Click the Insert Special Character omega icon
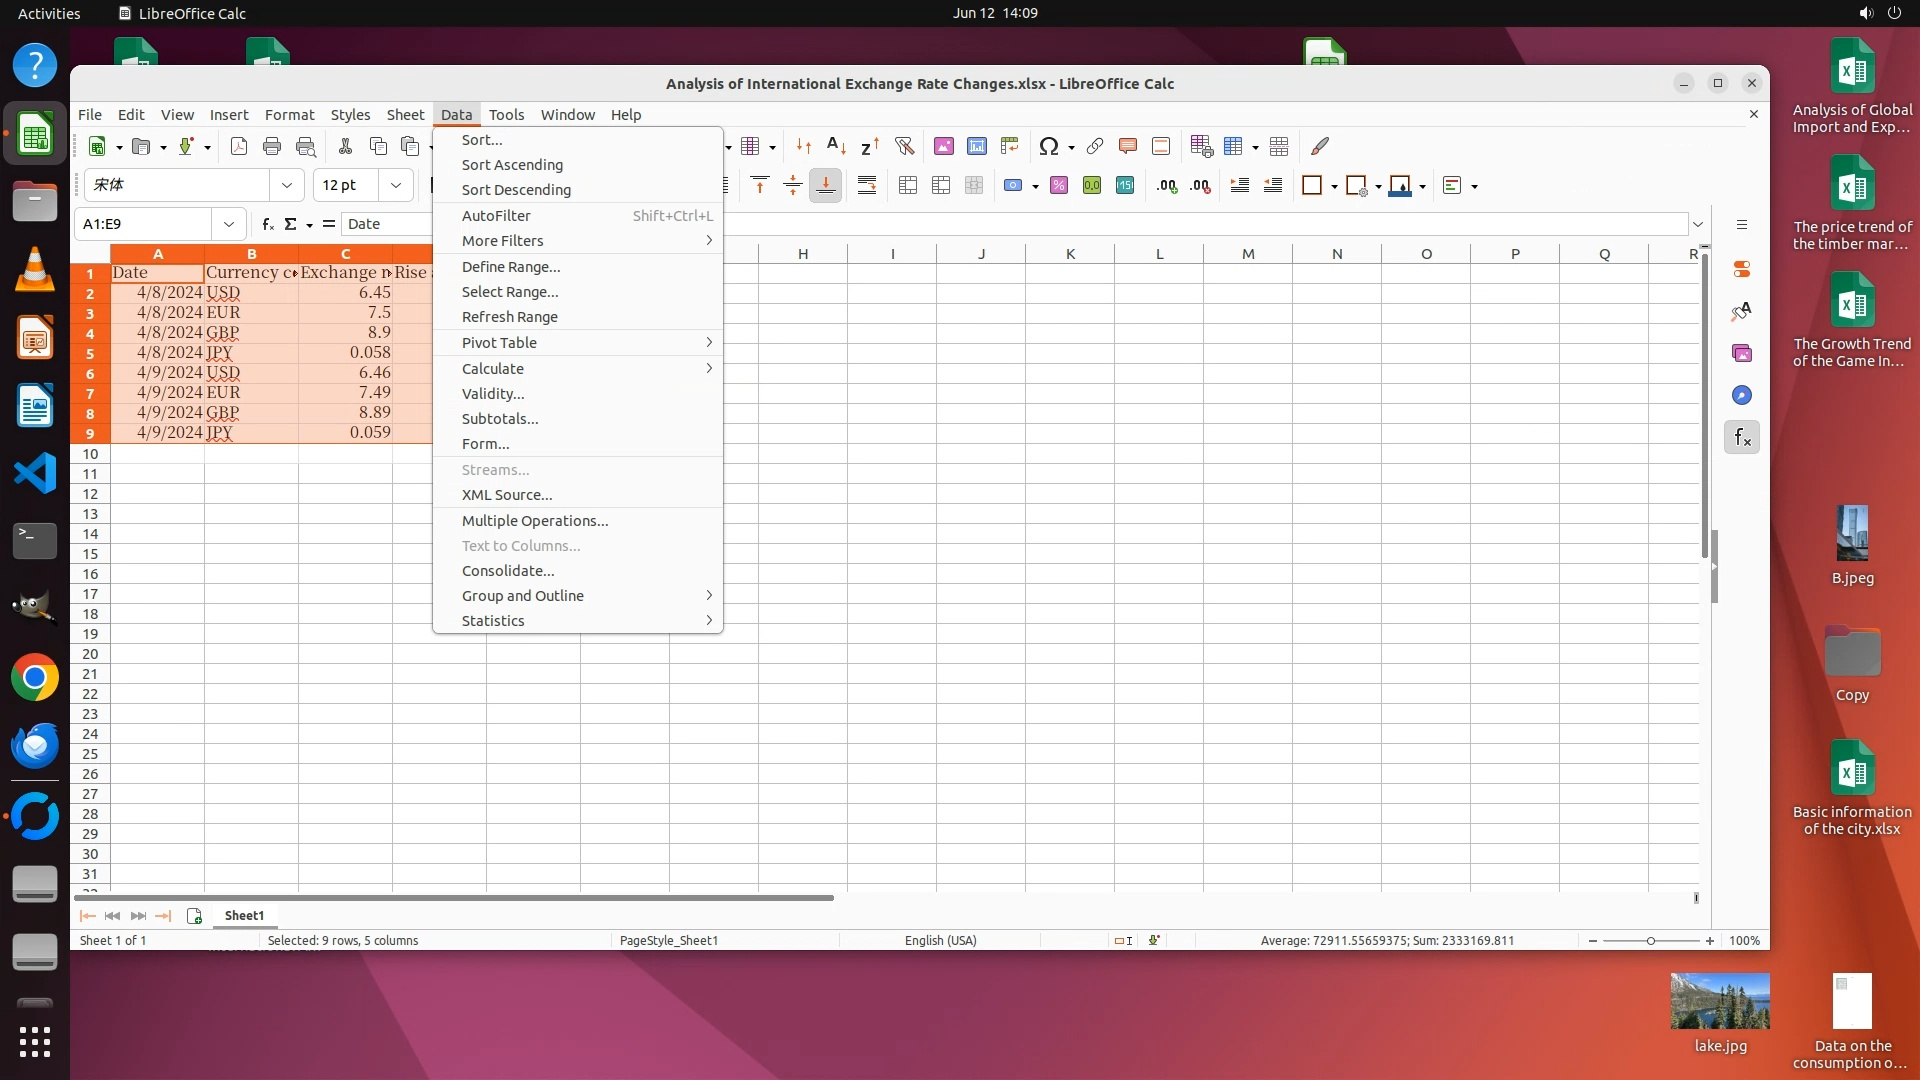The image size is (1920, 1080). 1048,146
